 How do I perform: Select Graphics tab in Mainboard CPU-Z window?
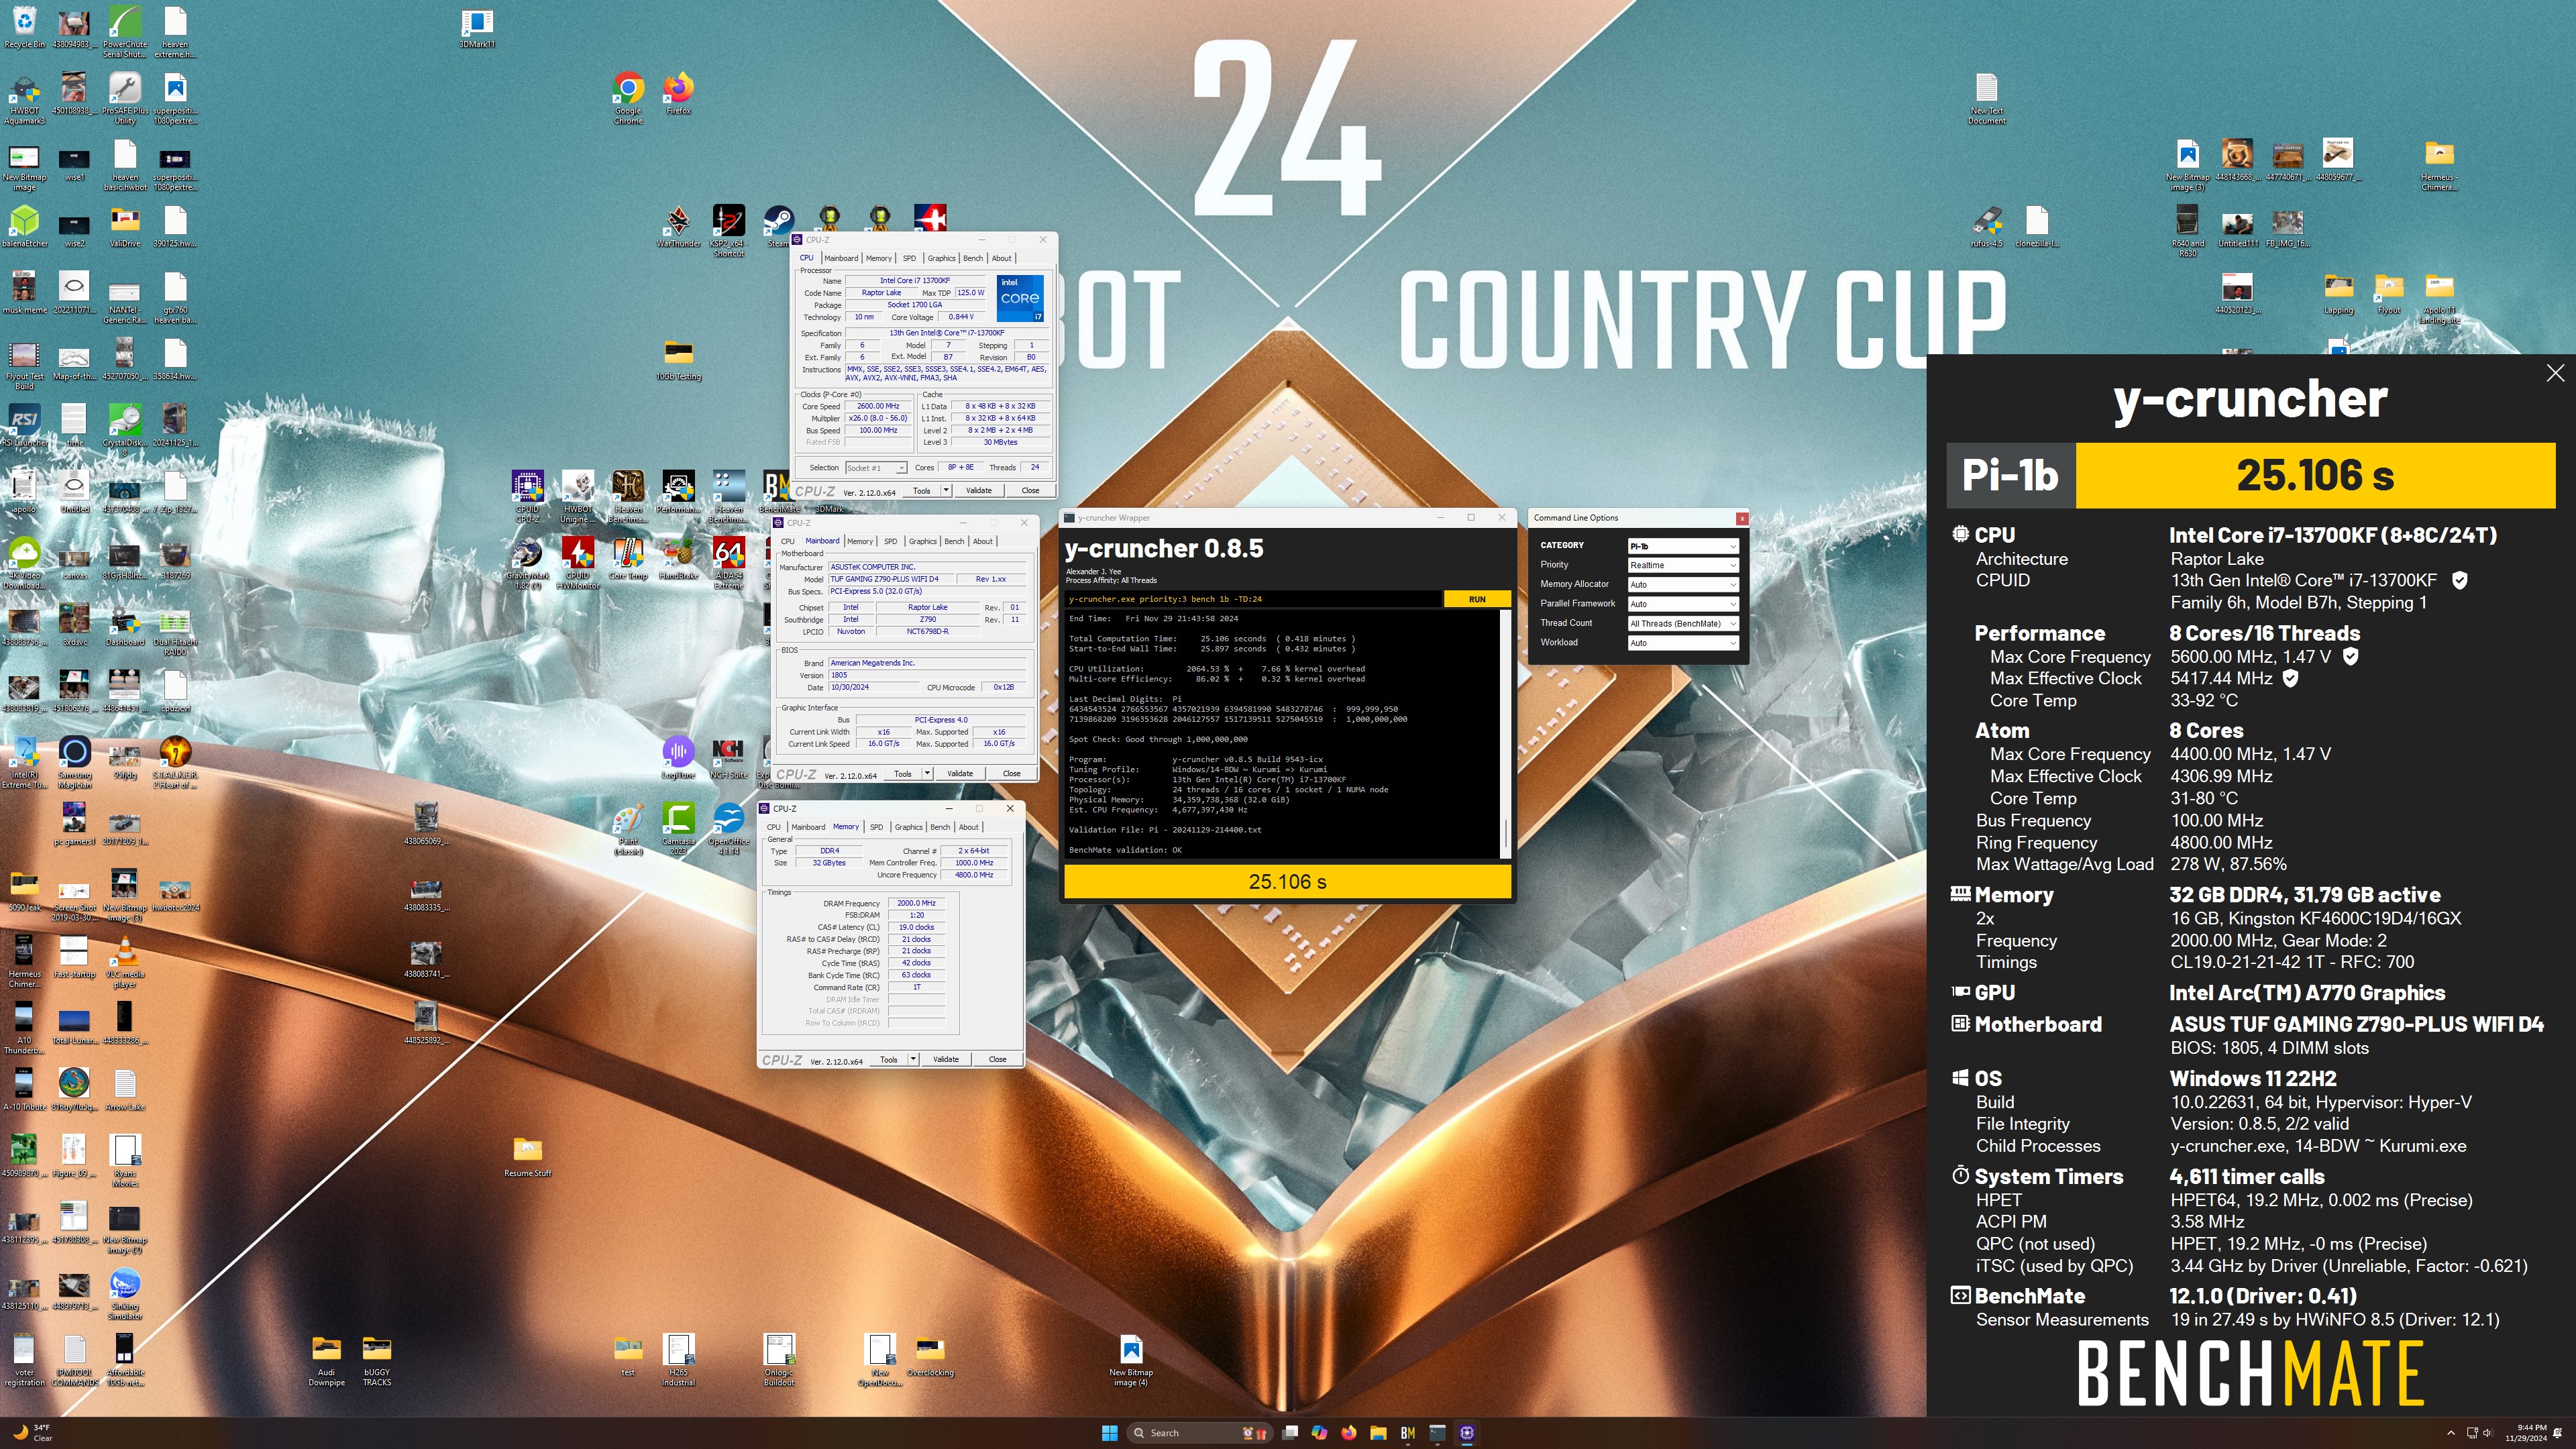pos(922,541)
